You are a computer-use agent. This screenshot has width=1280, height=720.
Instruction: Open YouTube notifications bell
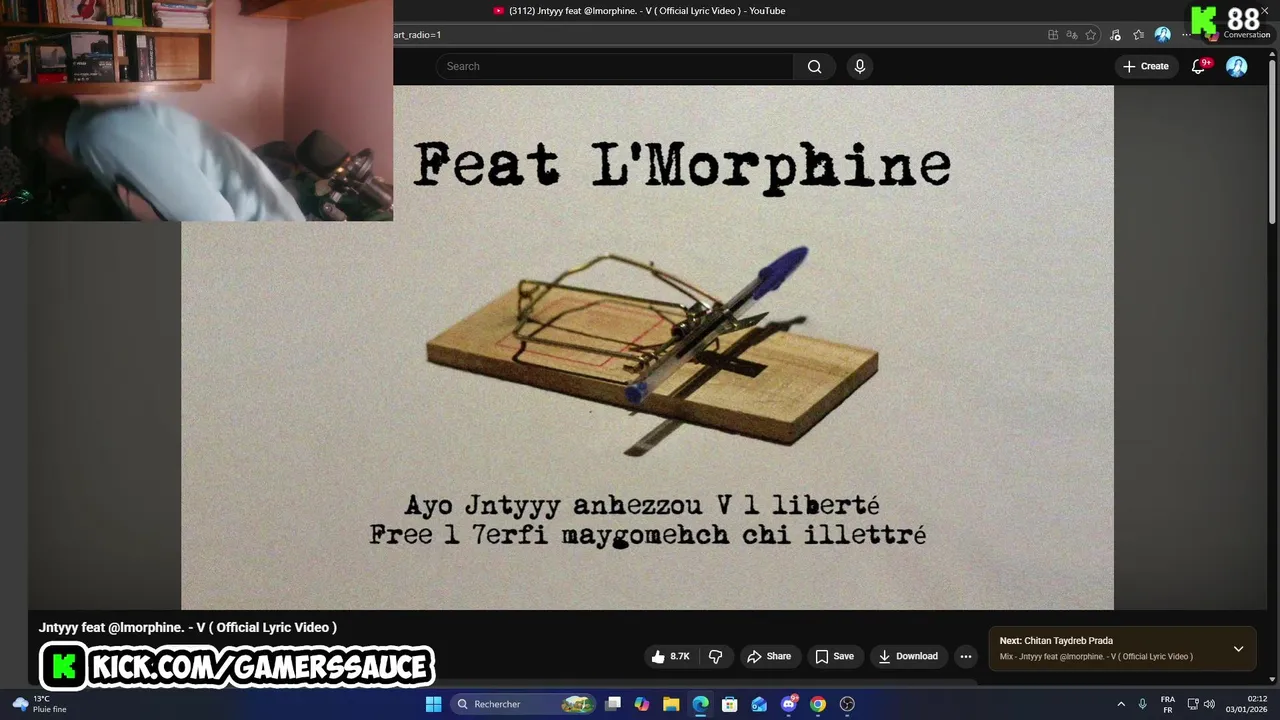pyautogui.click(x=1198, y=66)
